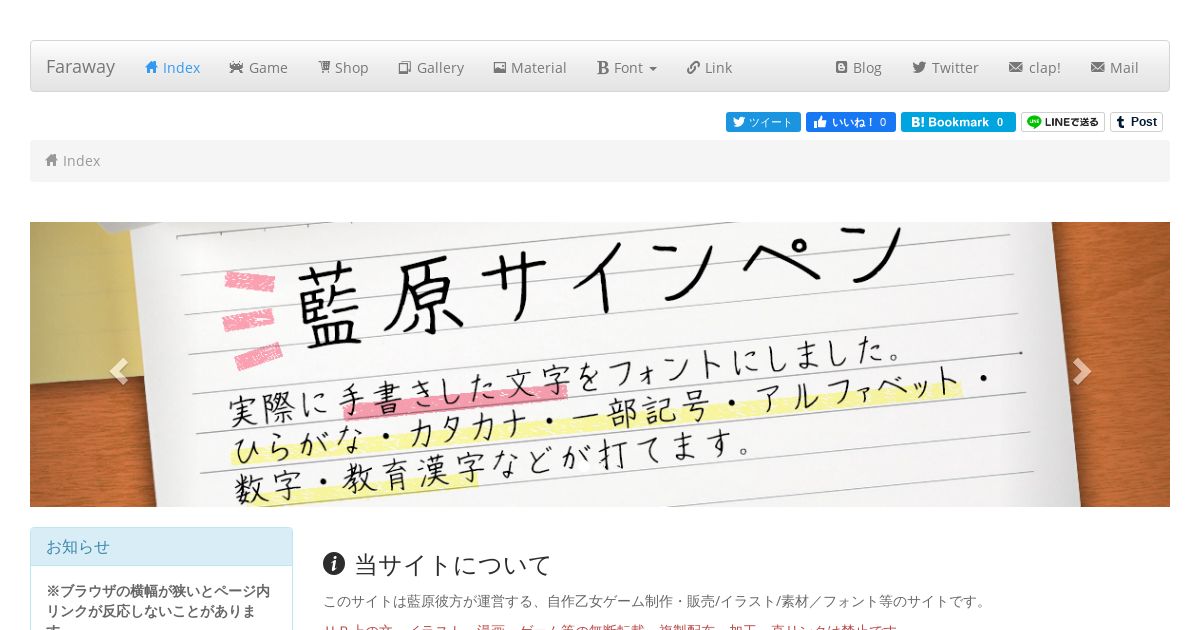Click the Index breadcrumb text
Viewport: 1200px width, 630px height.
pyautogui.click(x=81, y=161)
